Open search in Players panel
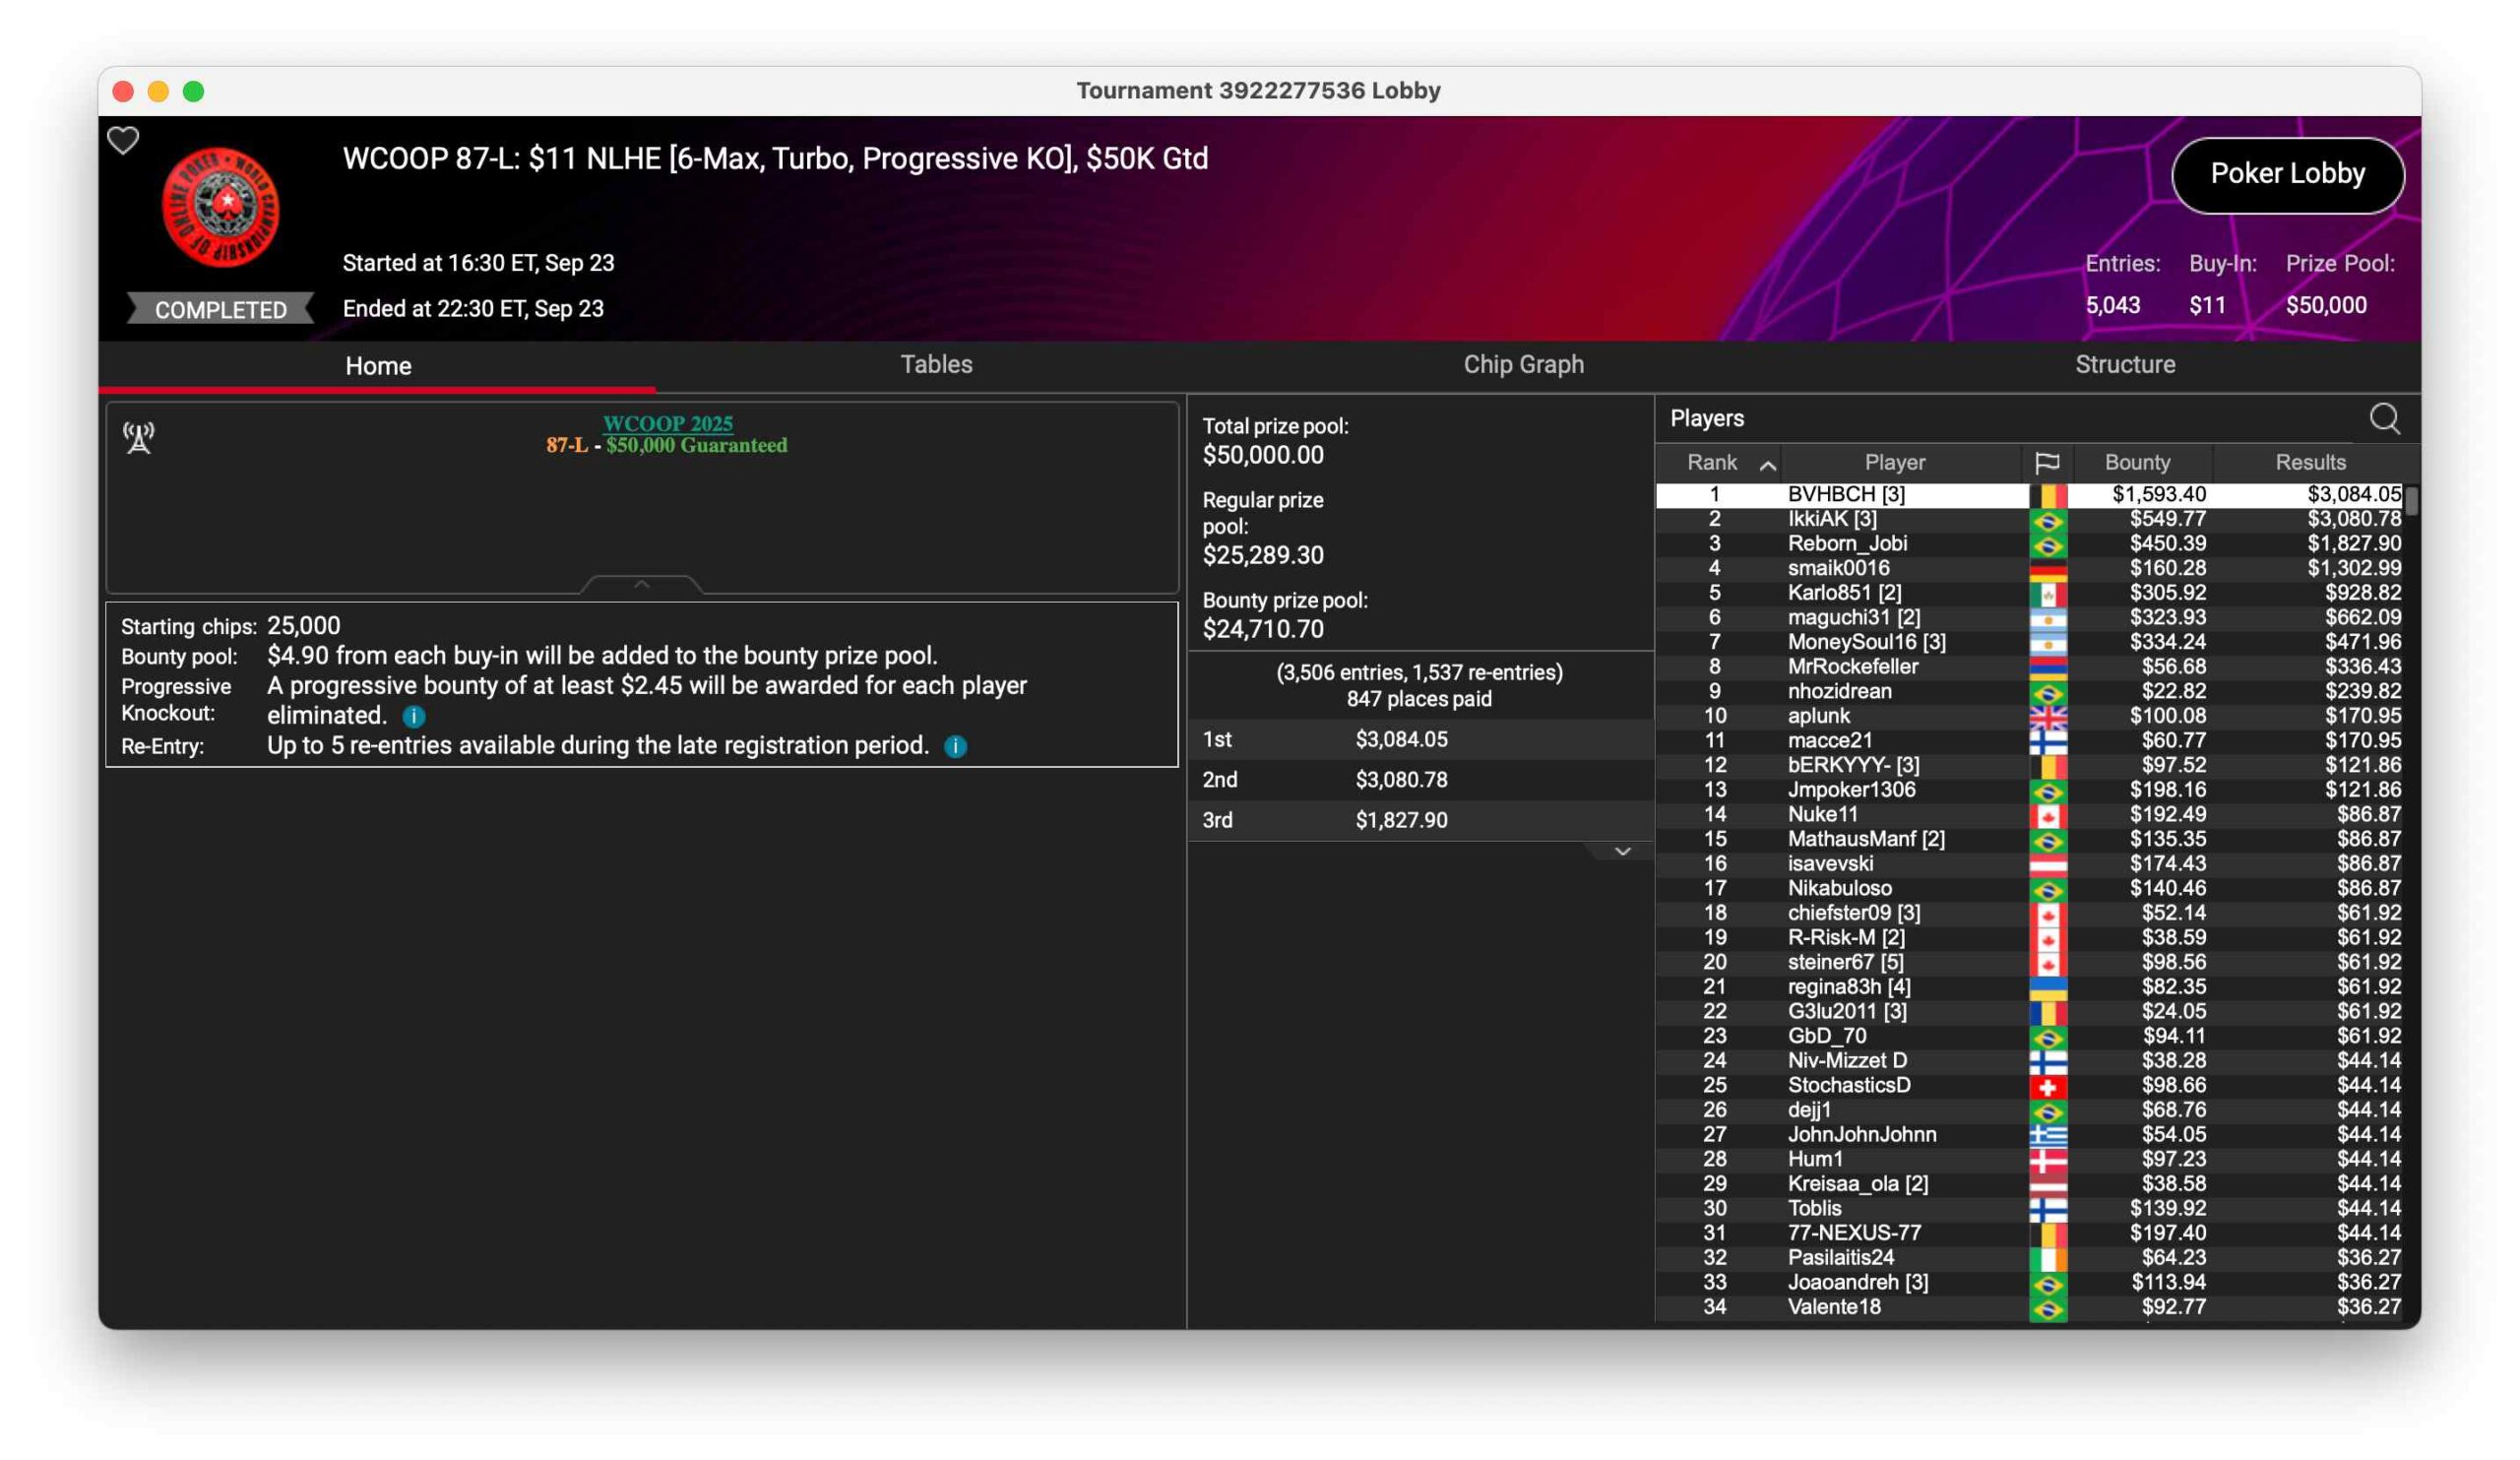 2384,418
